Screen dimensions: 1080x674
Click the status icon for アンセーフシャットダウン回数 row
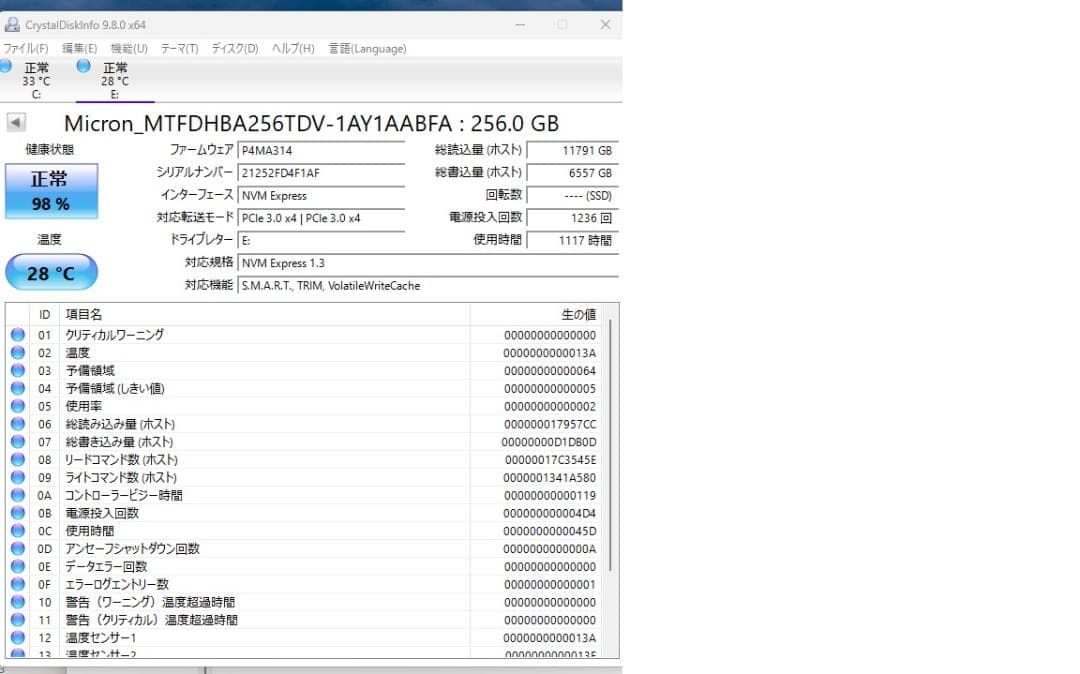tap(18, 549)
